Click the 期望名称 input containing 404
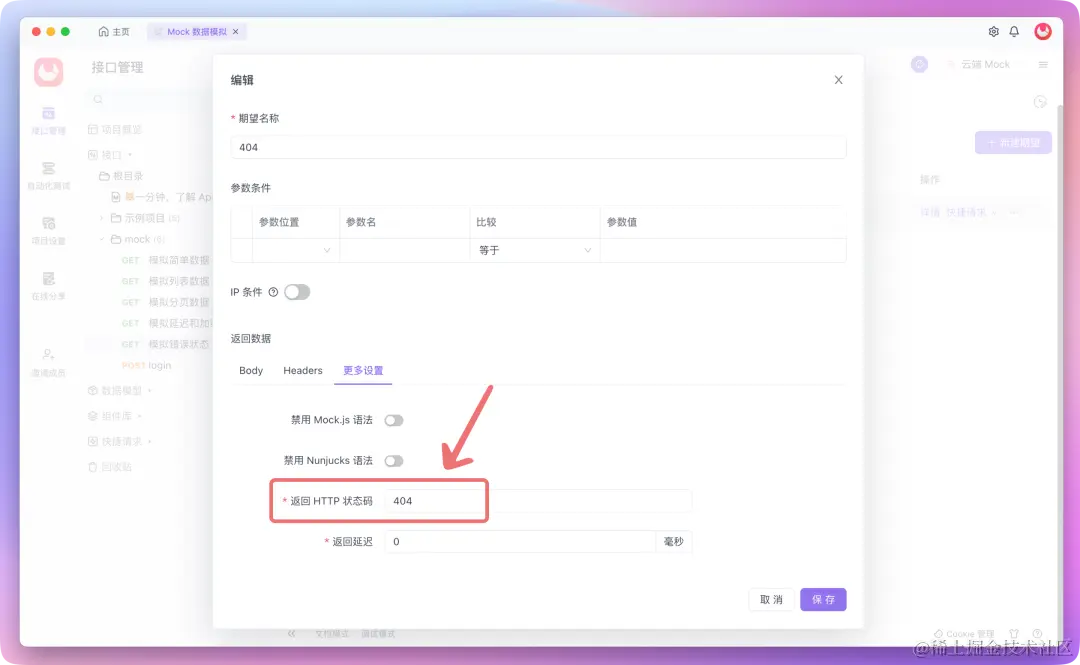Viewport: 1080px width, 665px height. point(539,147)
